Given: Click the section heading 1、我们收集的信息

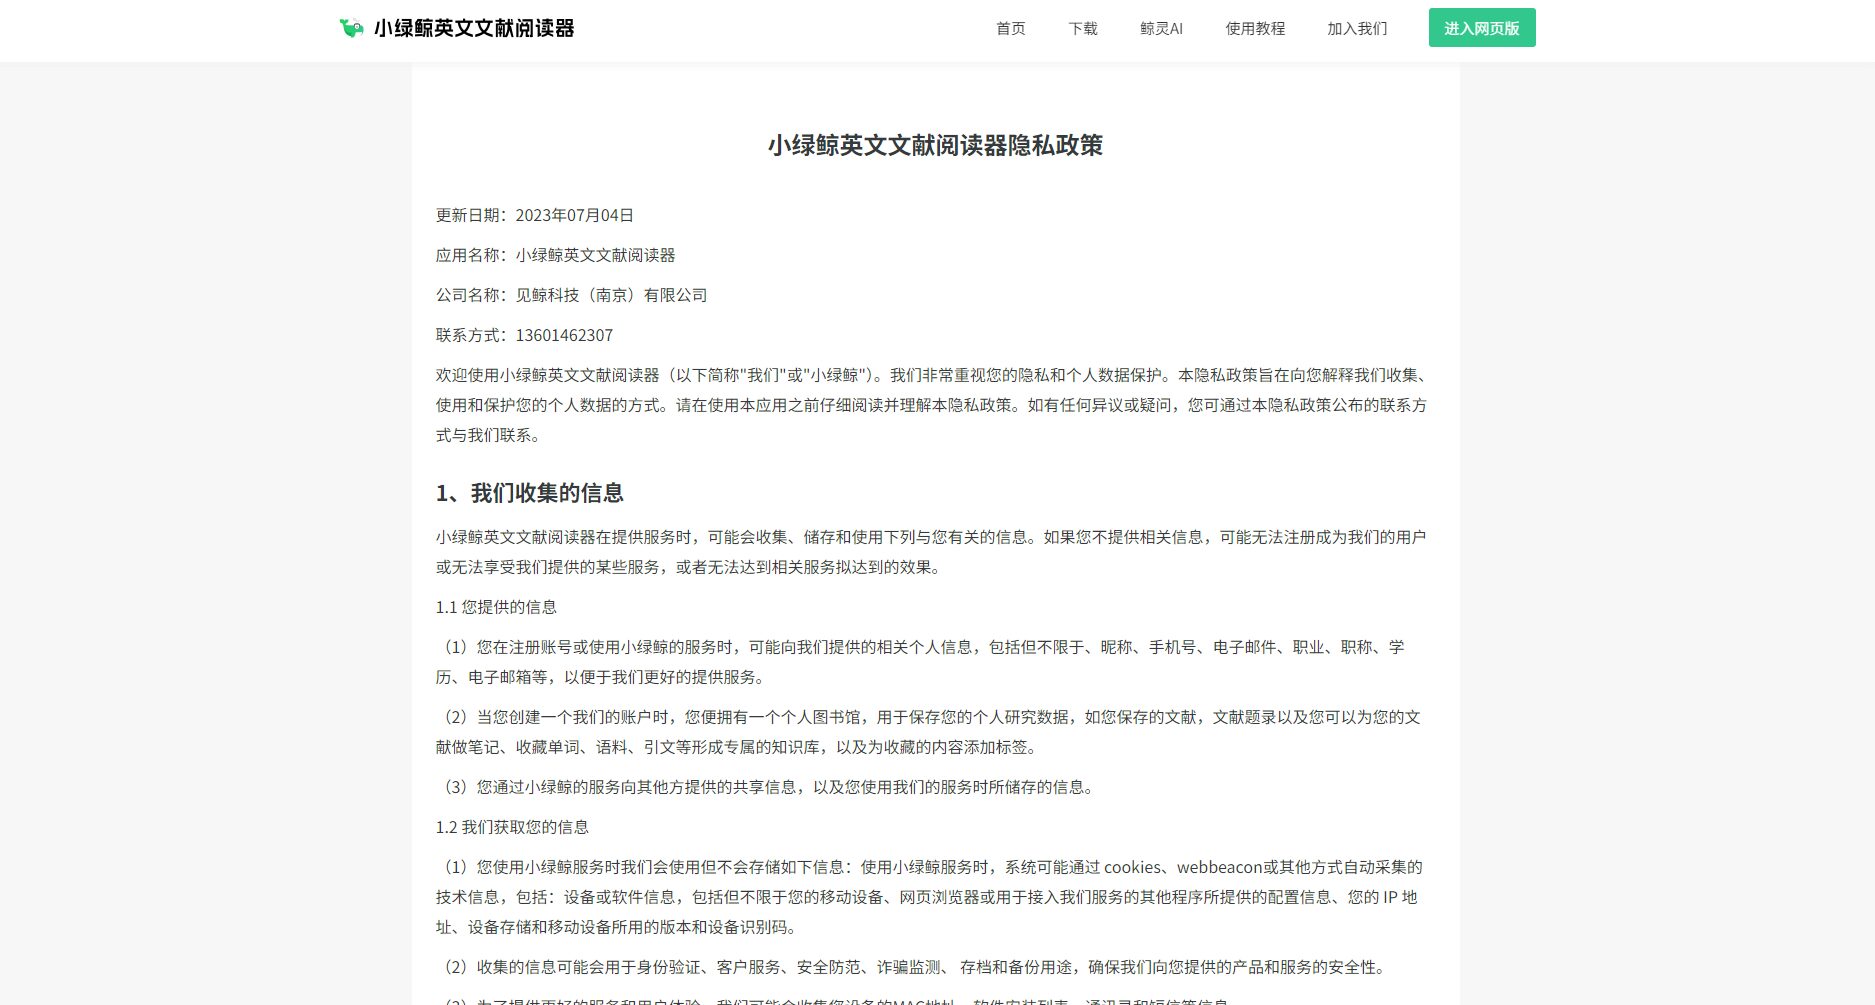Looking at the screenshot, I should coord(529,493).
